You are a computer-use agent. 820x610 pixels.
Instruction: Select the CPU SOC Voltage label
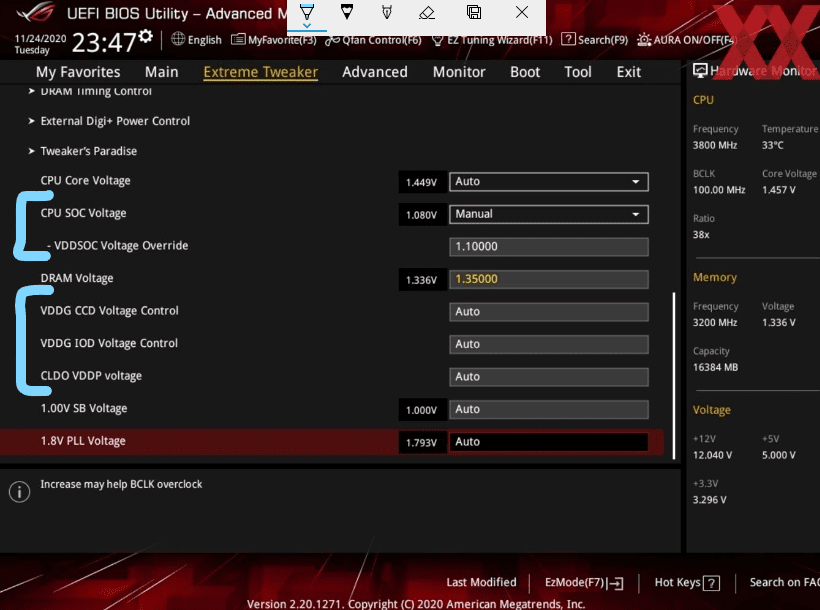coord(83,213)
